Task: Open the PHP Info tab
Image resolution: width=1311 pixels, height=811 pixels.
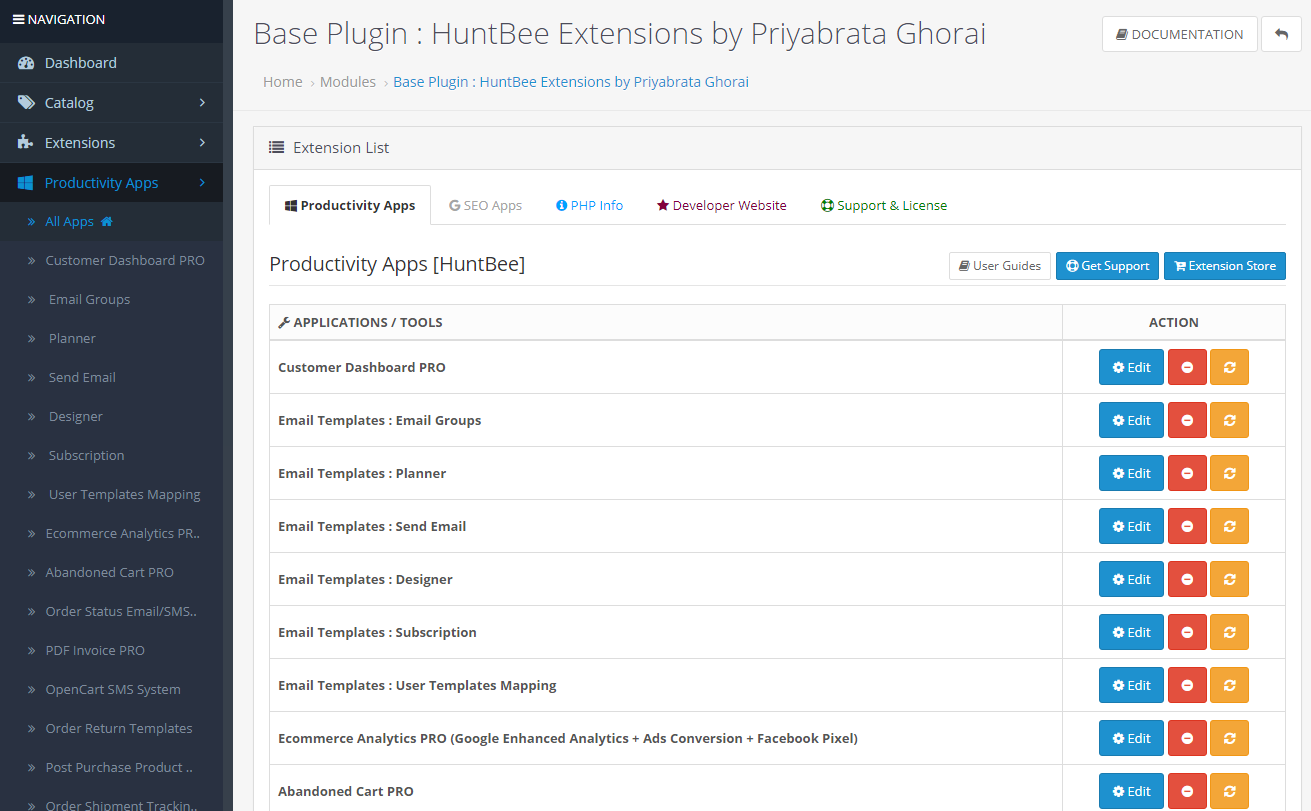Action: pos(589,205)
